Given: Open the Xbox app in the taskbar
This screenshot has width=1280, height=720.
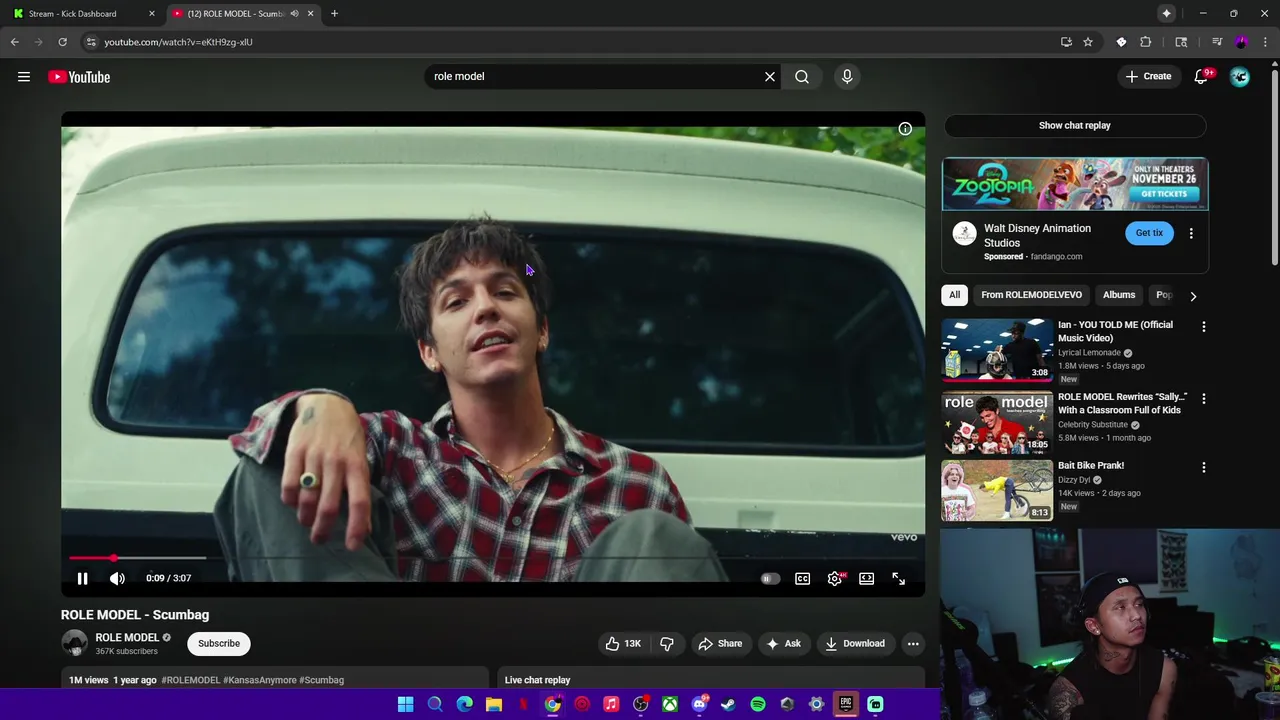Looking at the screenshot, I should click(670, 704).
